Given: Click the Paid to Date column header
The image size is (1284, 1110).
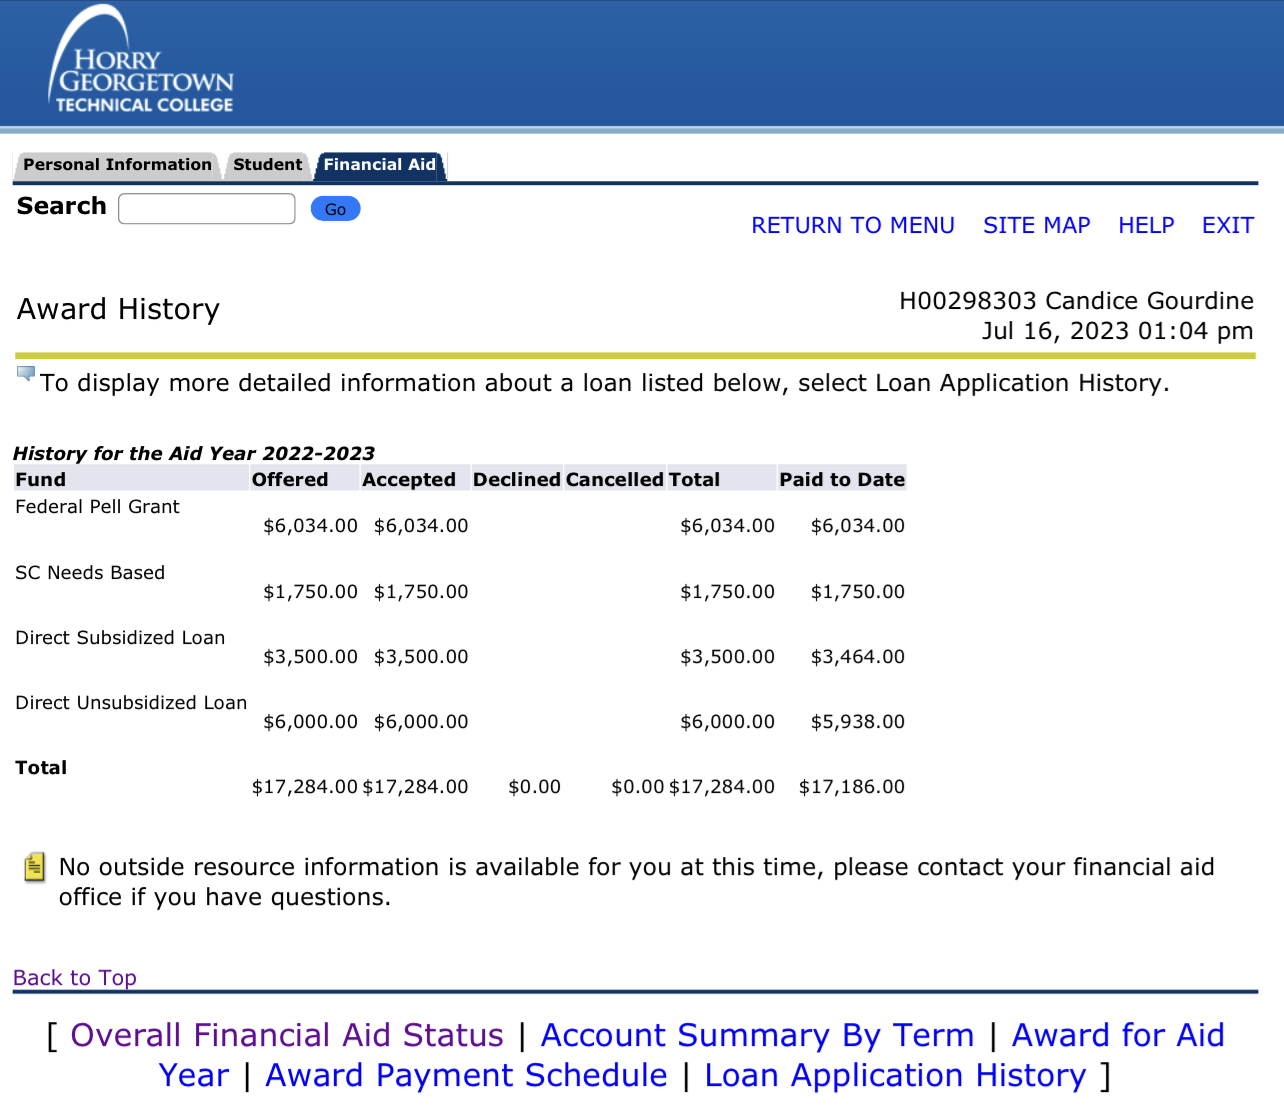Looking at the screenshot, I should click(x=842, y=479).
